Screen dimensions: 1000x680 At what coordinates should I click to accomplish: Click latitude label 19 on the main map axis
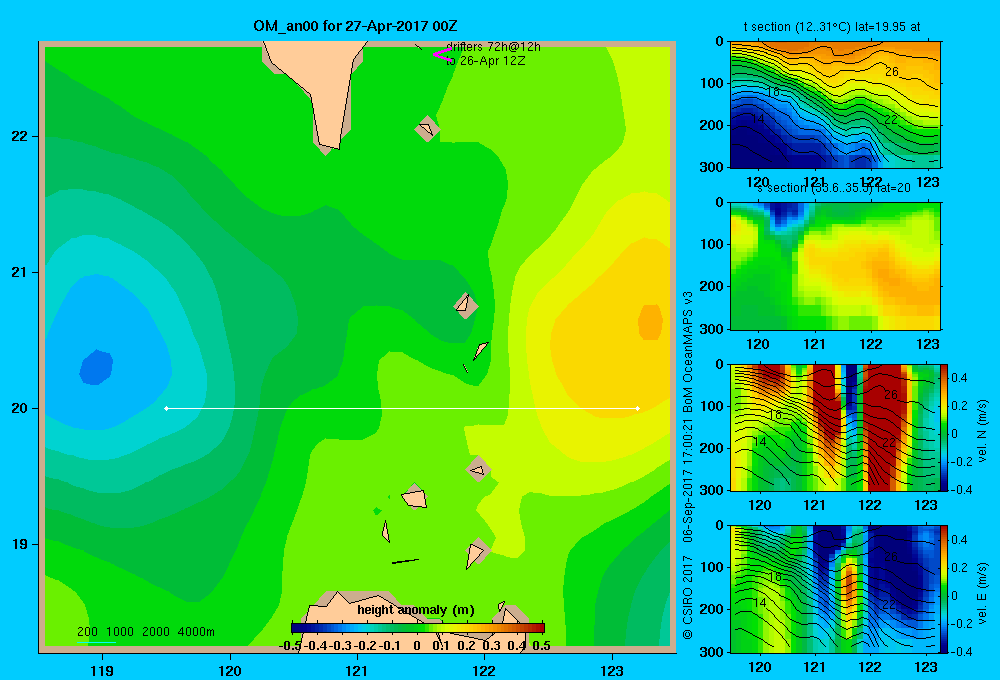pos(20,544)
